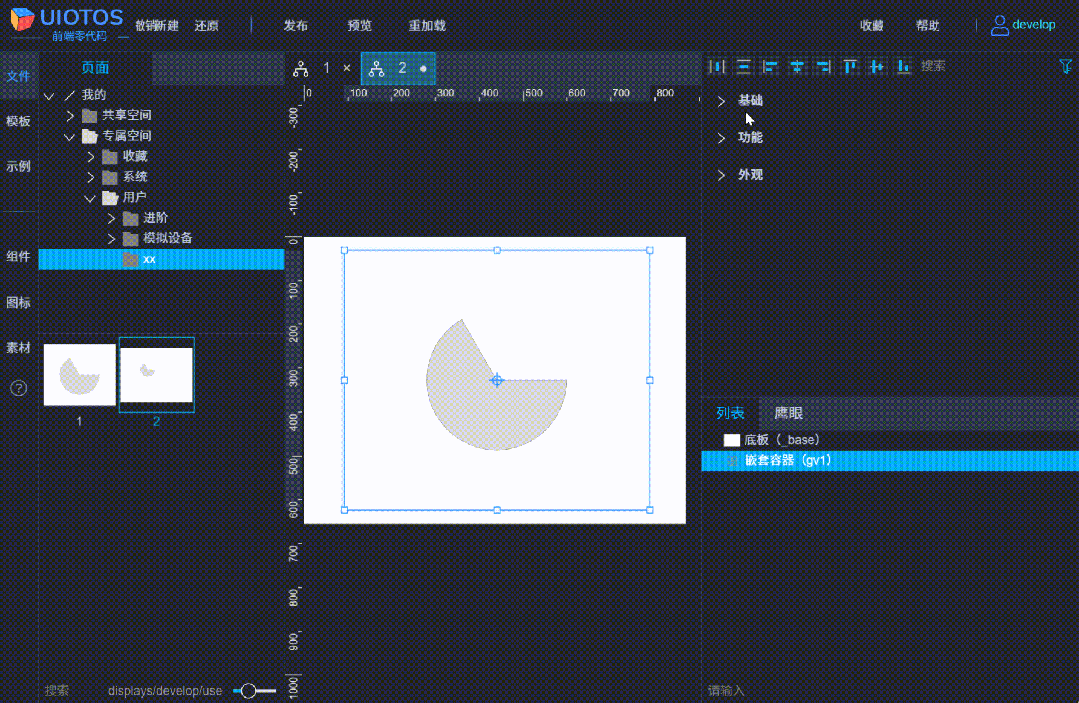Click the question mark help icon in the sidebar
Viewport: 1079px width, 703px height.
[19, 388]
